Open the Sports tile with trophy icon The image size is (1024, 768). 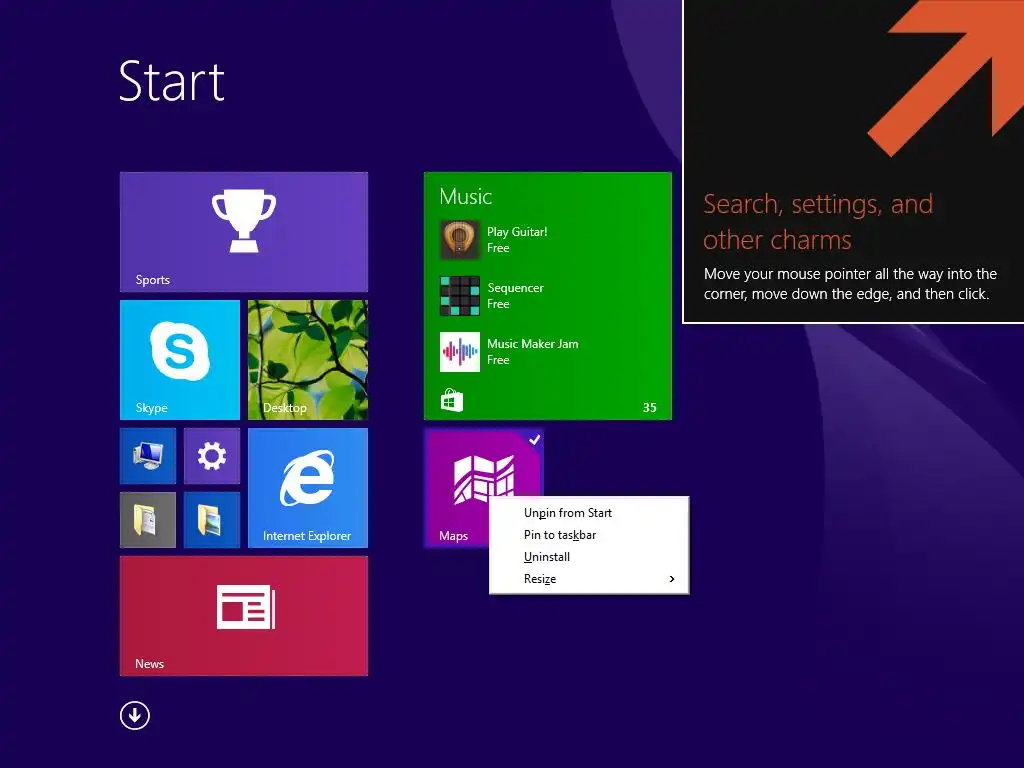click(x=244, y=232)
